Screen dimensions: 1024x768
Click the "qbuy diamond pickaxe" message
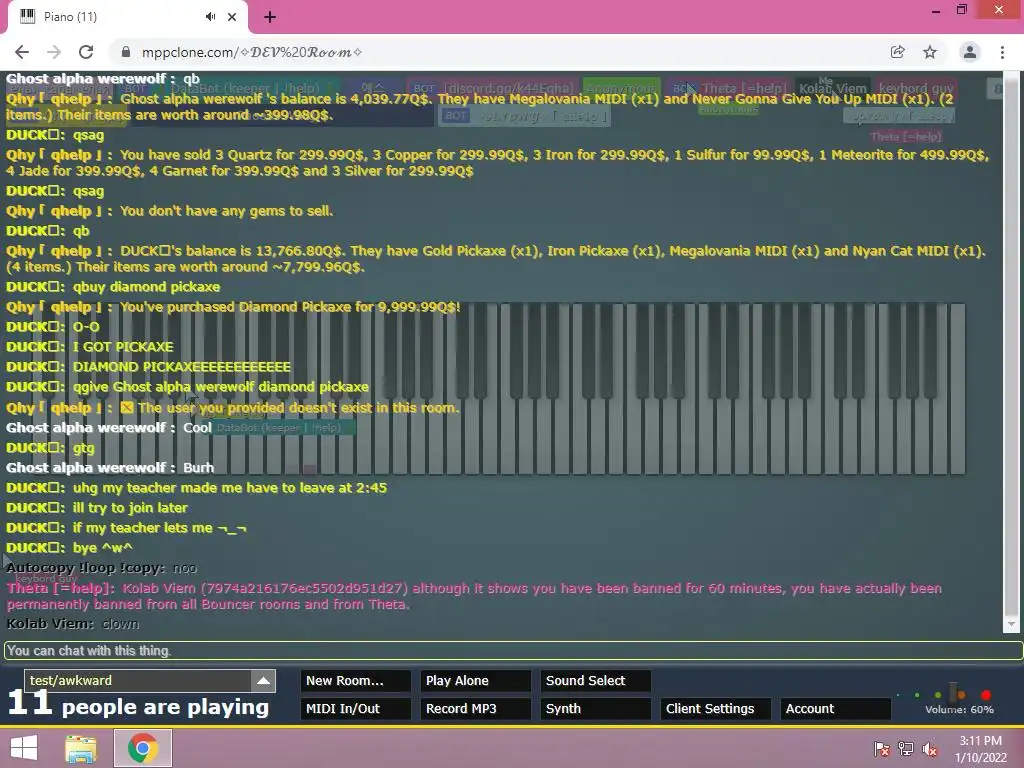(x=113, y=287)
